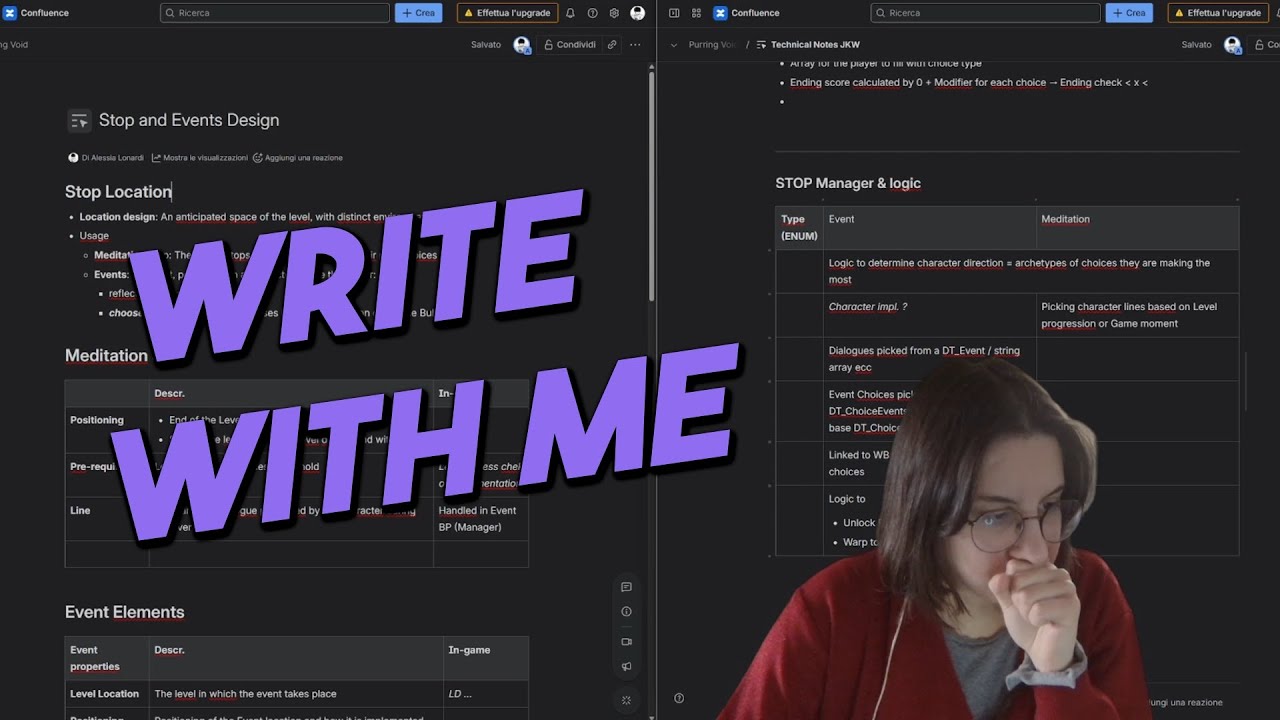Expand breadcrumb chevron in right window

coord(674,45)
